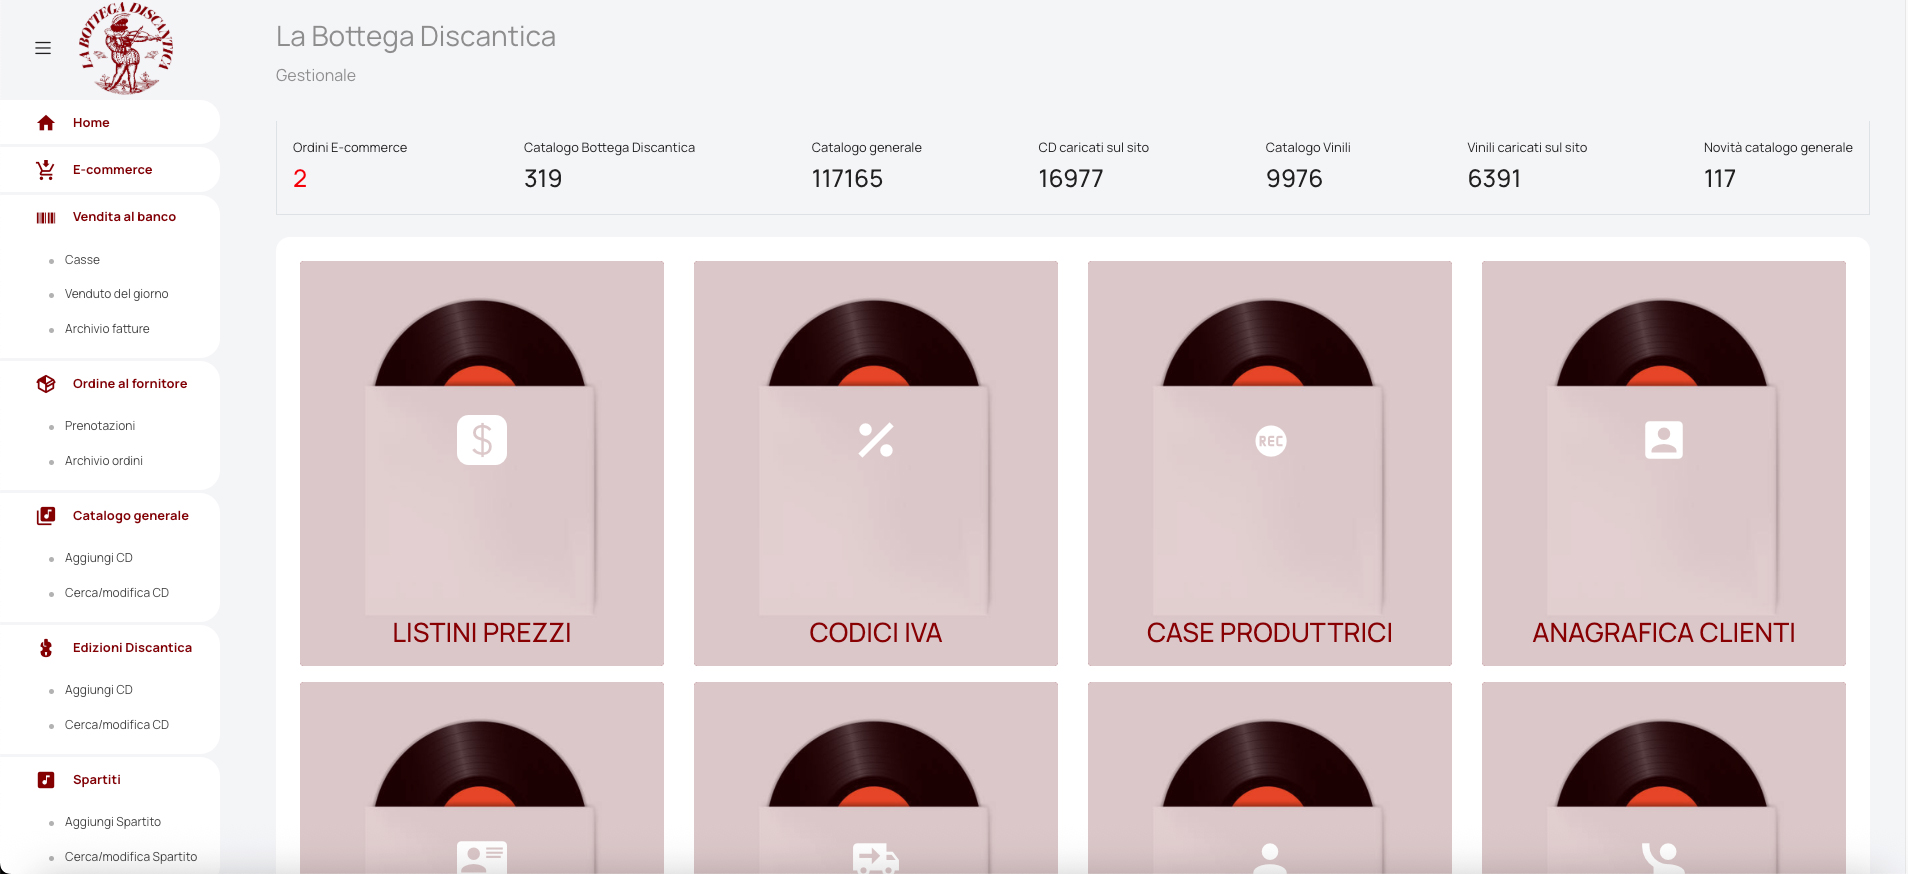Screen dimensions: 1908x874
Task: Toggle the hamburger sidebar menu
Action: 43,48
